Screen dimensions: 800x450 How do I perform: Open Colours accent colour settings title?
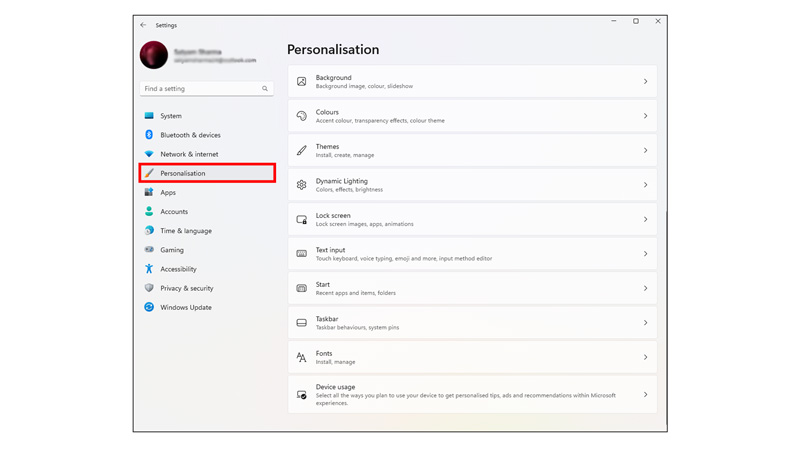tap(327, 112)
